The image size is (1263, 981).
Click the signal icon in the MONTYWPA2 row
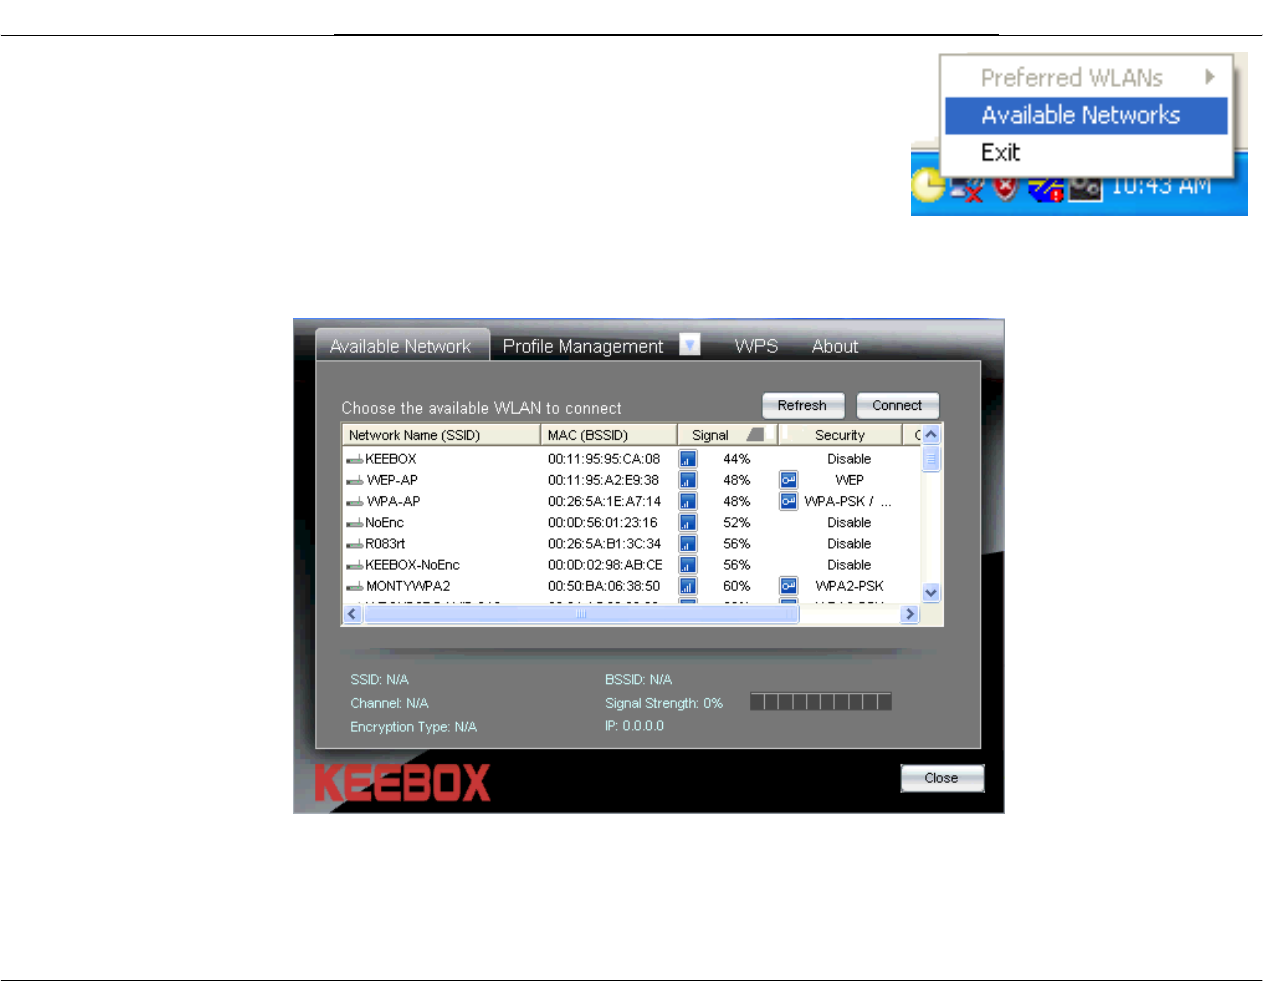(687, 586)
